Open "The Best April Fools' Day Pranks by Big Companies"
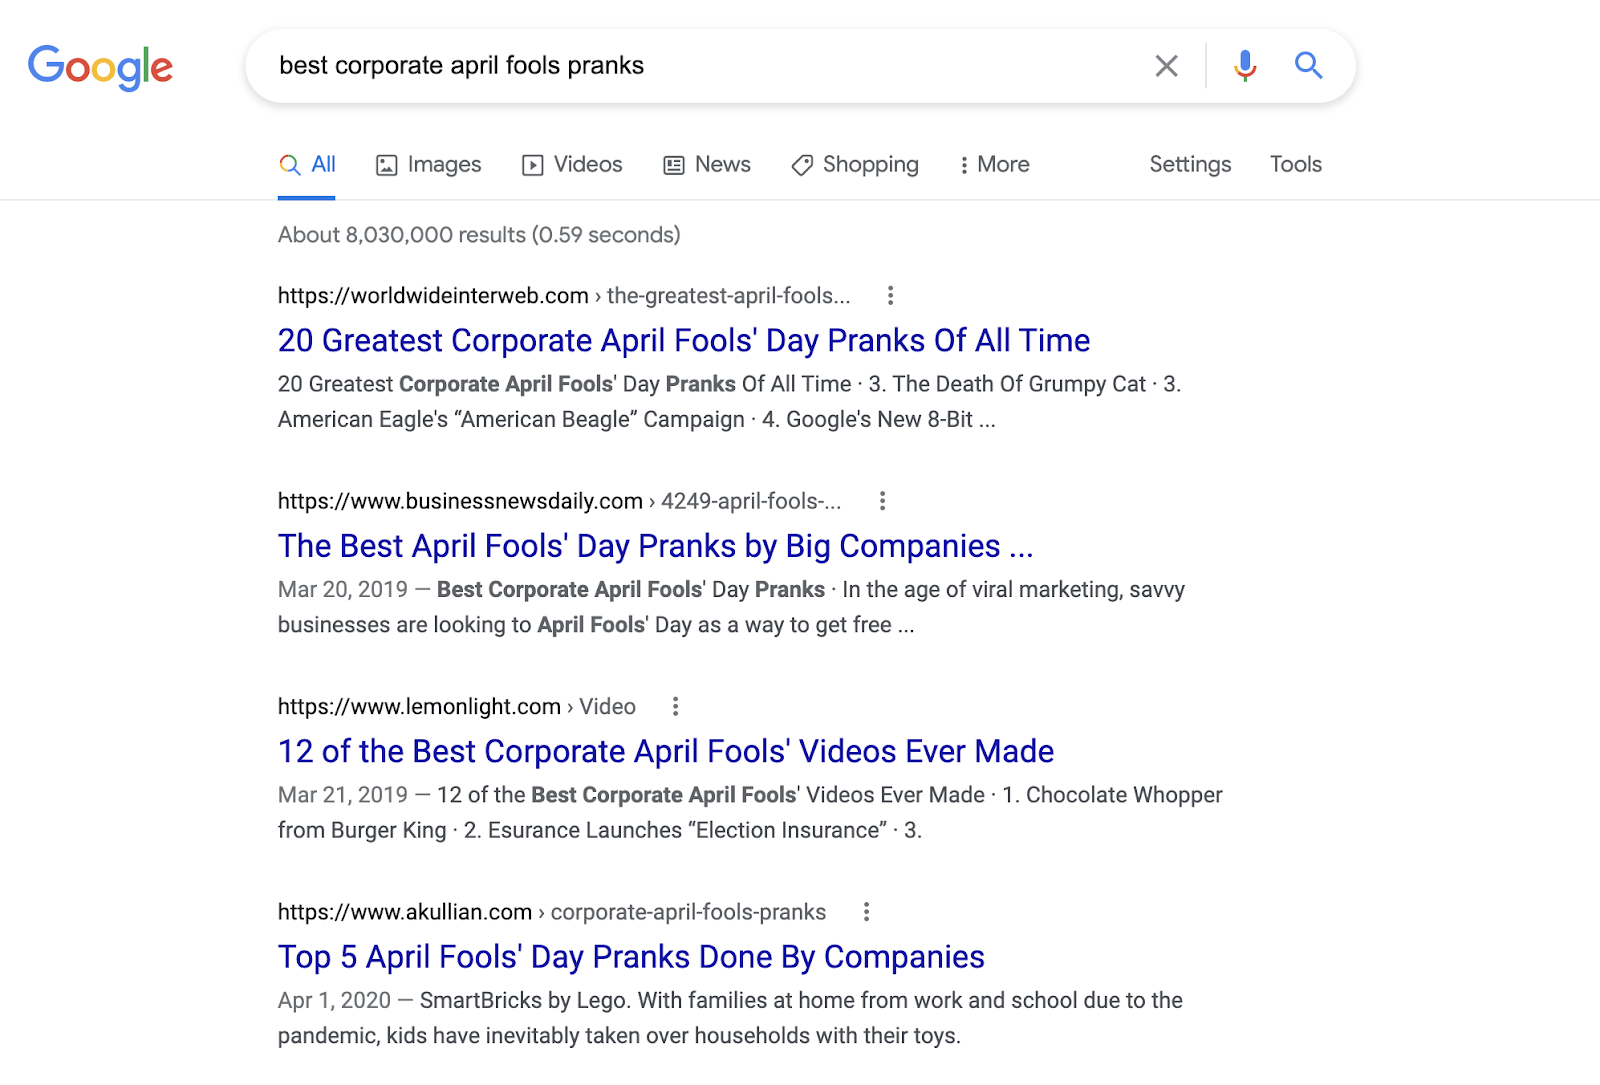The width and height of the screenshot is (1600, 1085). [655, 546]
